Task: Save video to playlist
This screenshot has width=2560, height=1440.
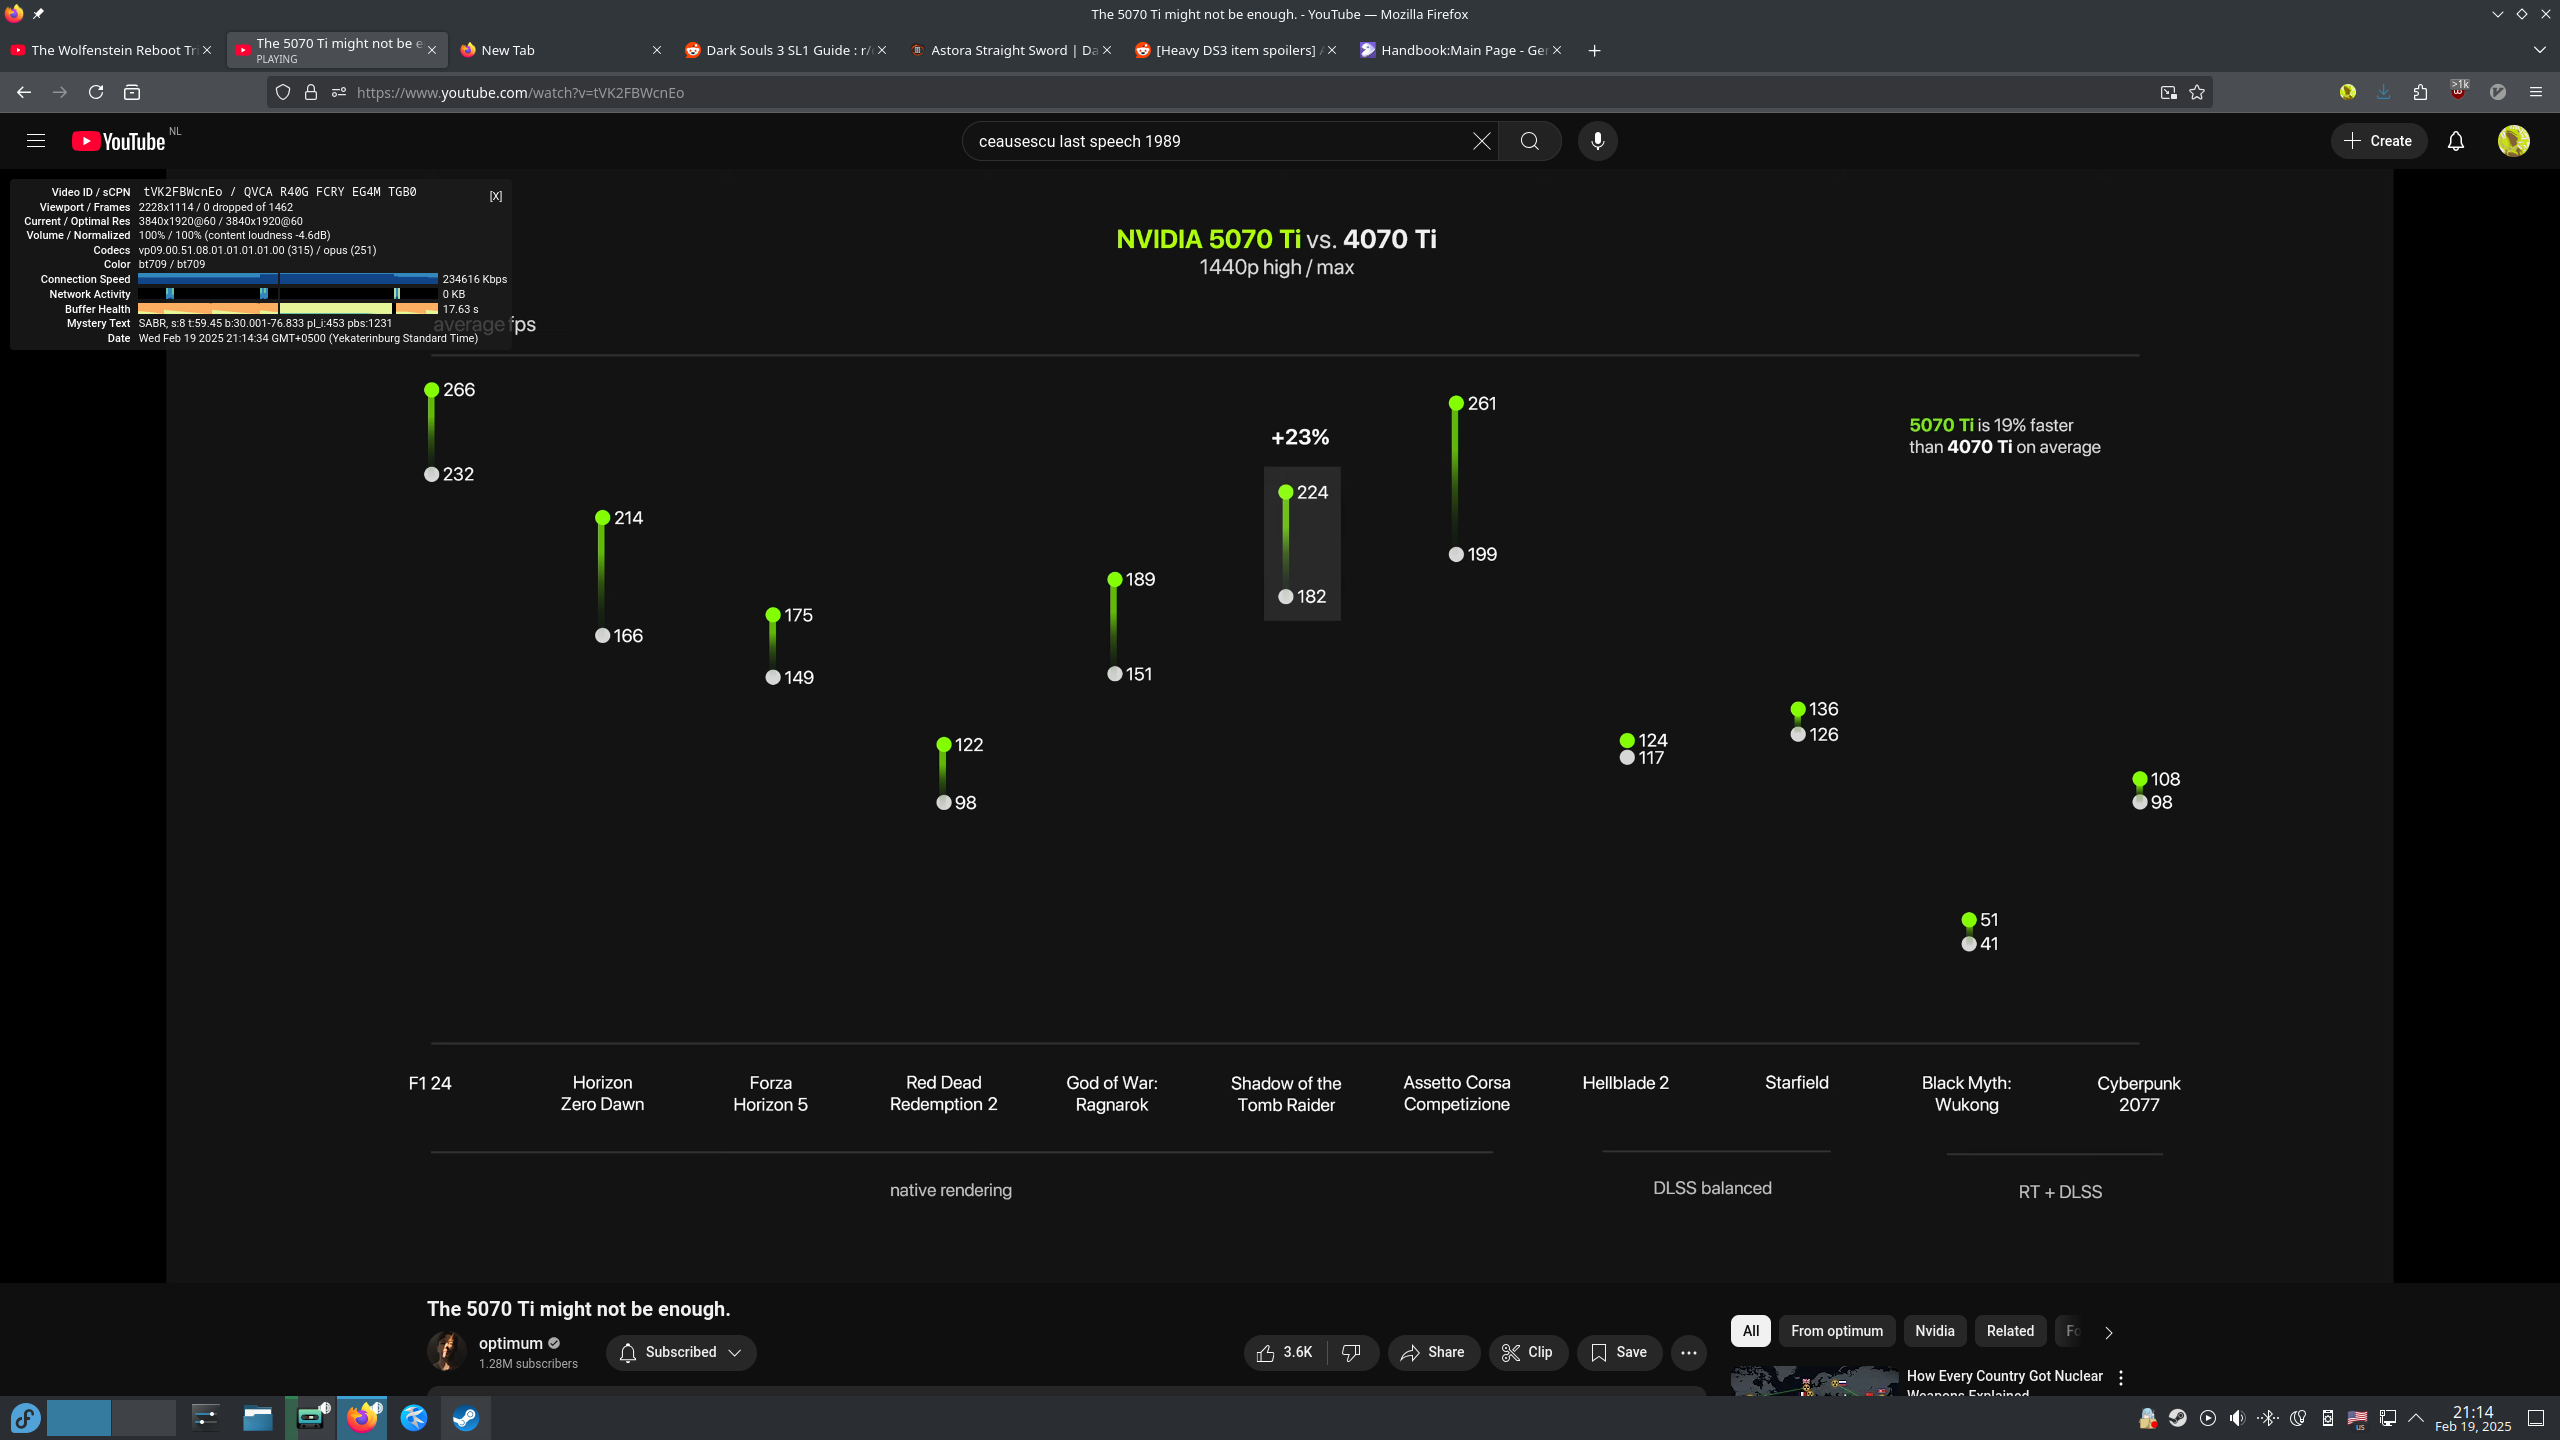Action: pos(1619,1352)
